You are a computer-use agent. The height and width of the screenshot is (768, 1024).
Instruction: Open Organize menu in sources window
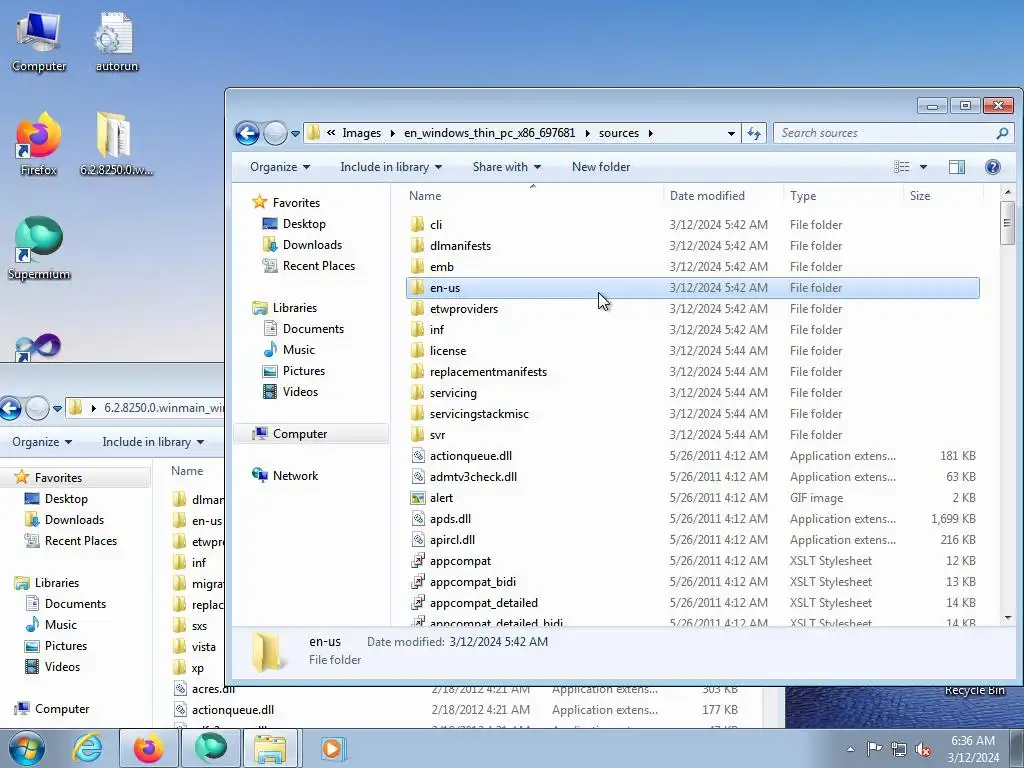point(280,167)
